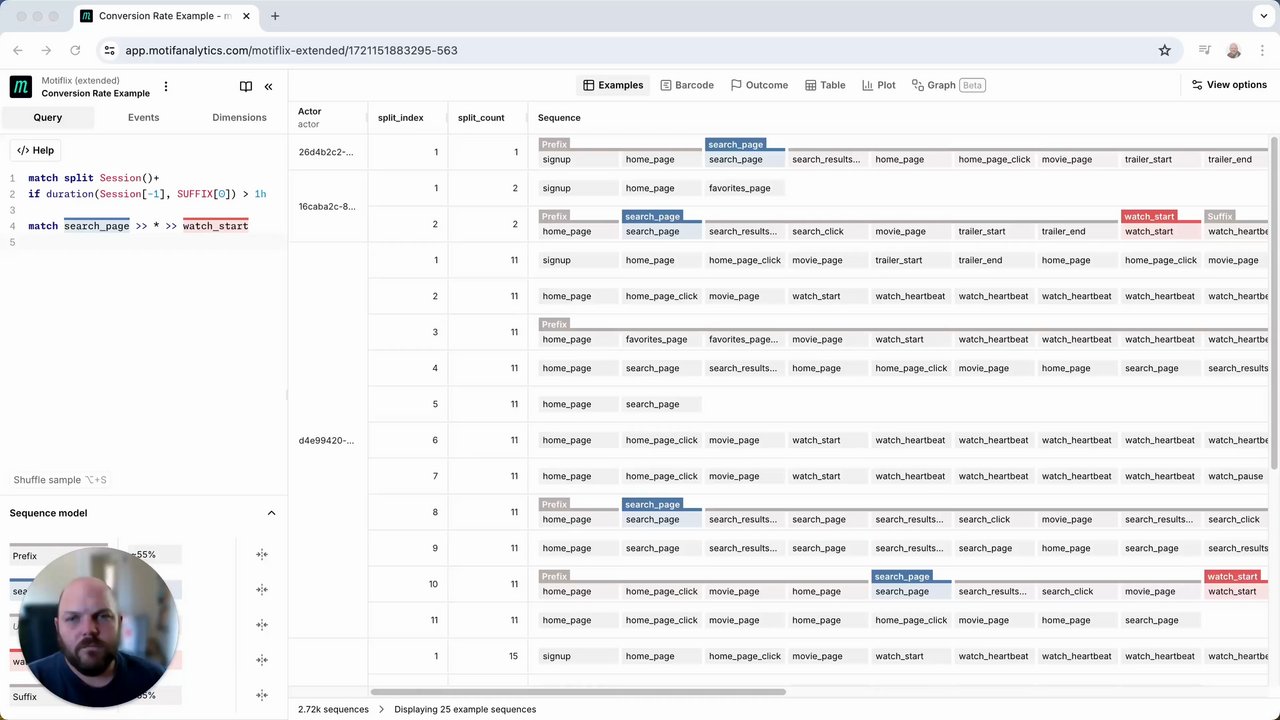Click the blue search_page tag in first row
This screenshot has height=720, width=1280.
pyautogui.click(x=735, y=145)
